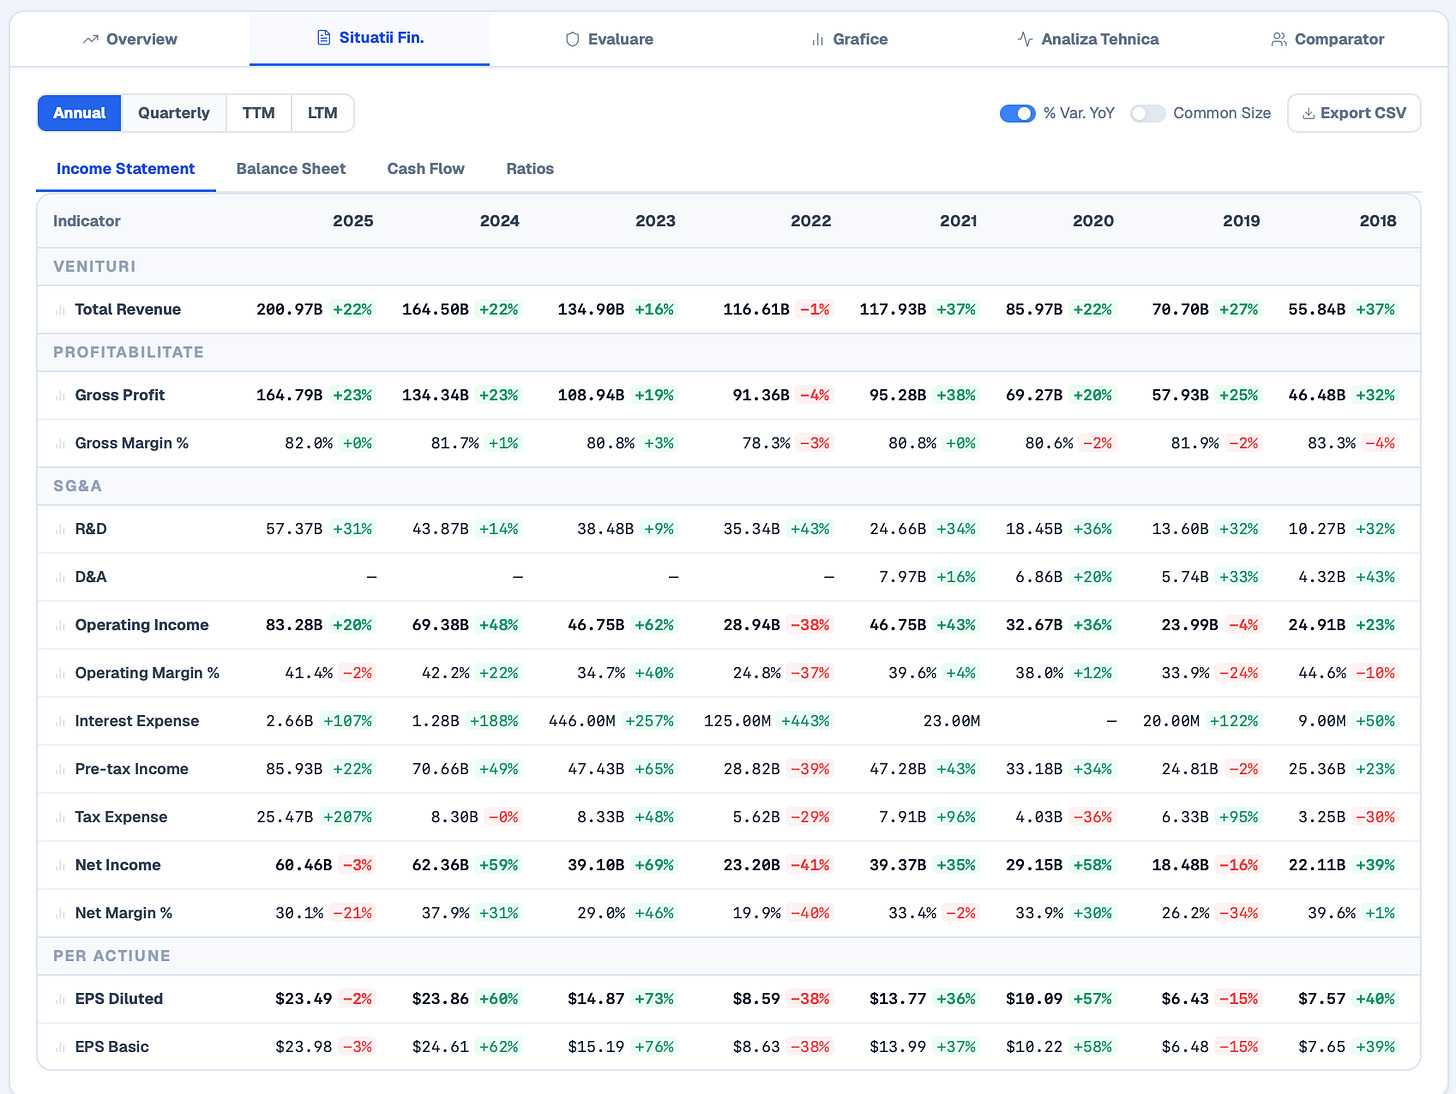Viewport: 1456px width, 1094px height.
Task: Disable the % Var. YoY toggle
Action: [1017, 113]
